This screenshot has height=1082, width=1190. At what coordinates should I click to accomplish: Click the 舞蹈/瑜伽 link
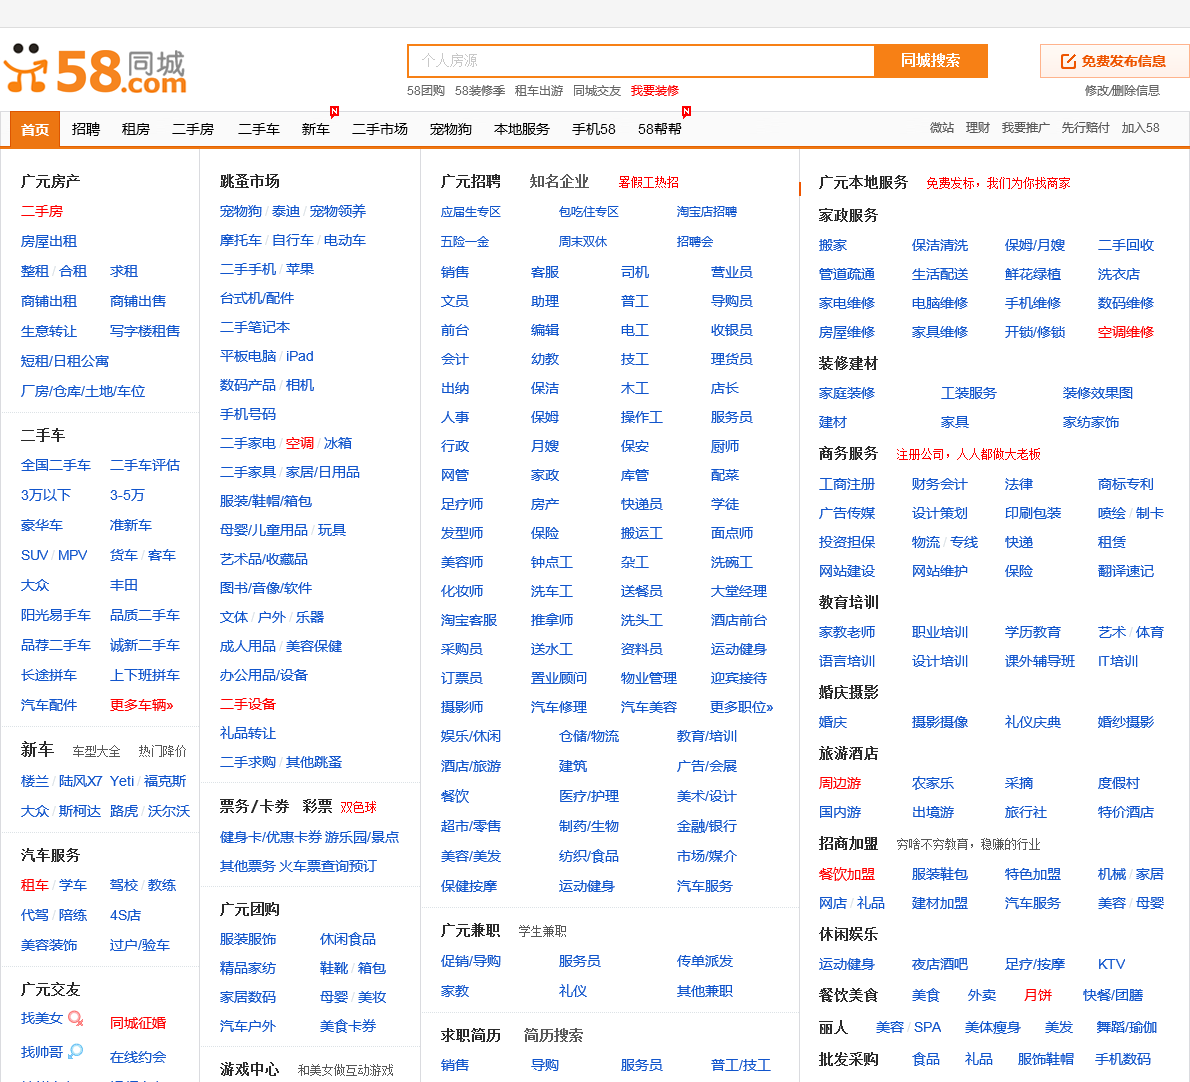pyautogui.click(x=1126, y=1027)
